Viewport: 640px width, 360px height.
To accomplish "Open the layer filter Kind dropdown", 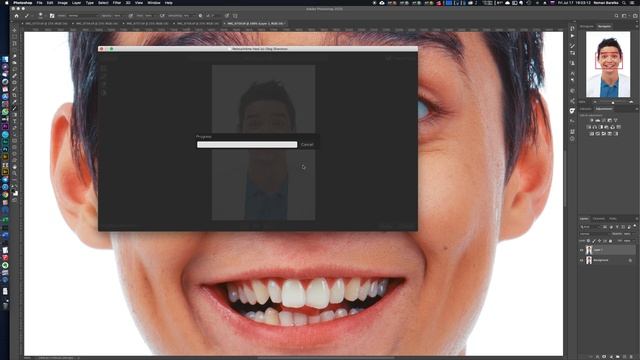I will pos(590,227).
